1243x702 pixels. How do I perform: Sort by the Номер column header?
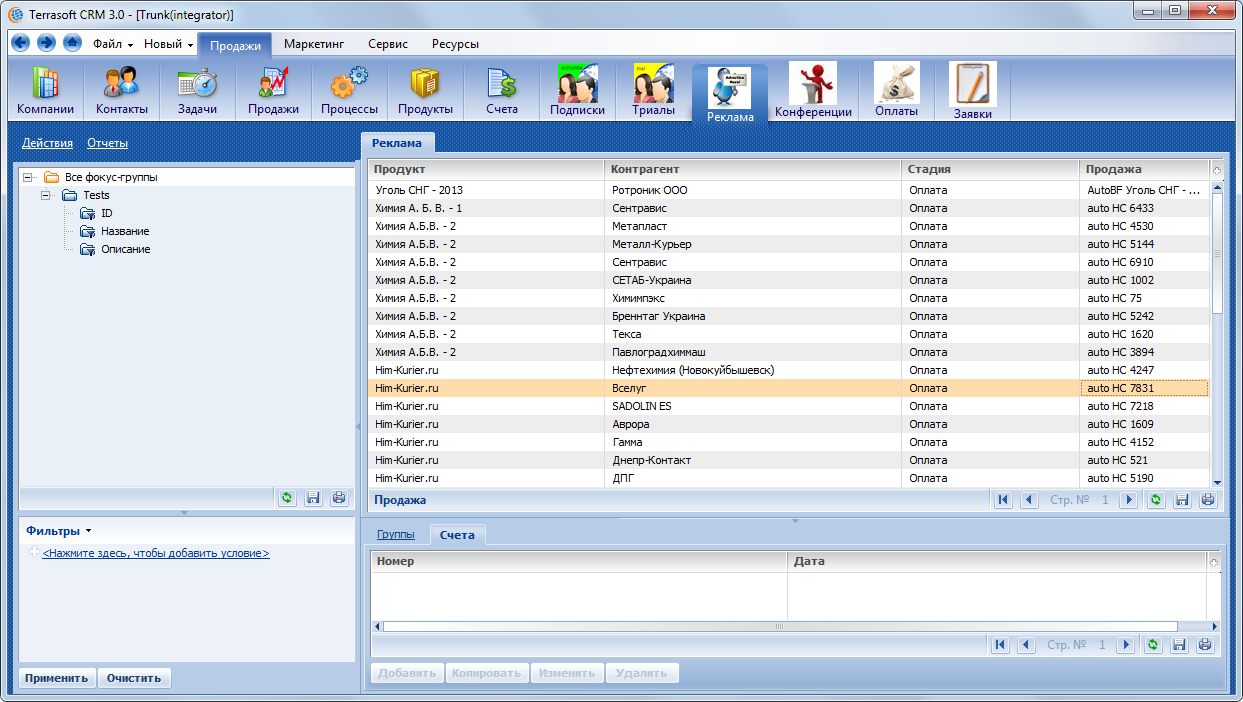[579, 562]
